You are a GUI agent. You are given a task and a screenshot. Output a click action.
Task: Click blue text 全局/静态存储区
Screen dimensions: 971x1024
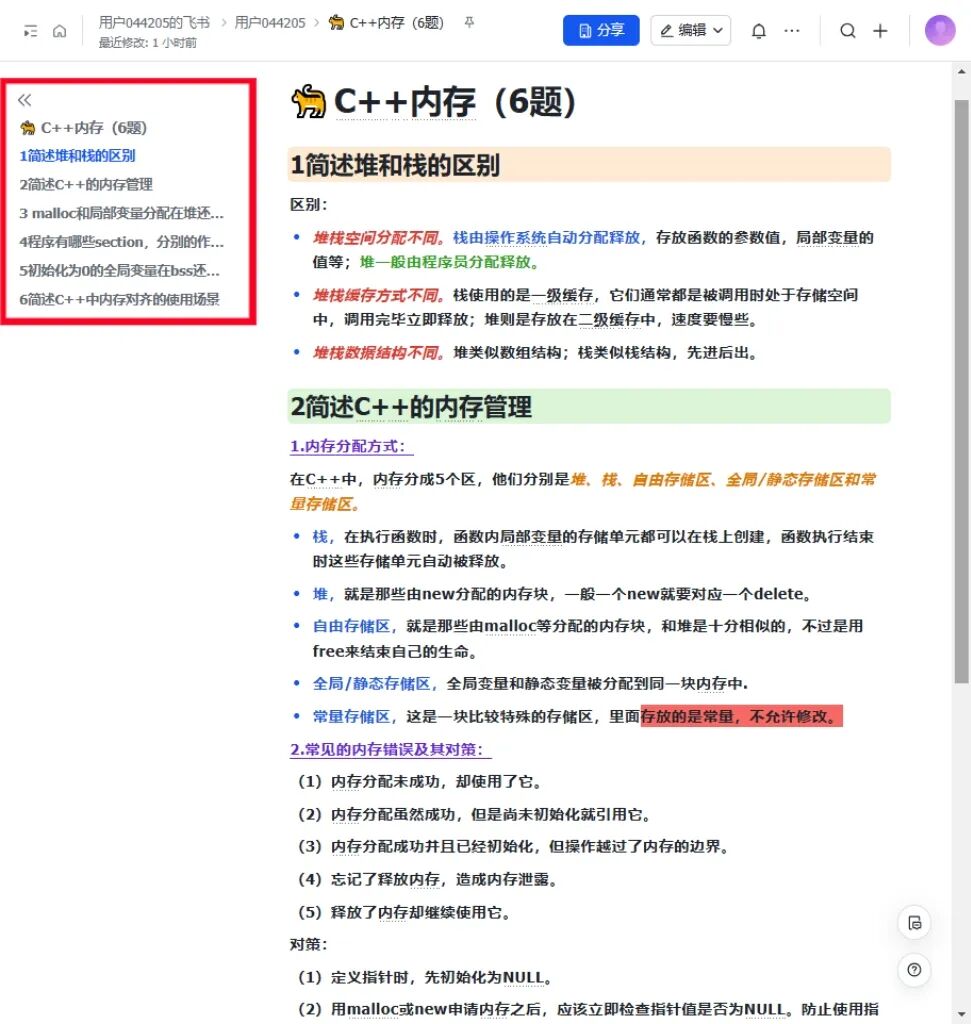click(371, 684)
